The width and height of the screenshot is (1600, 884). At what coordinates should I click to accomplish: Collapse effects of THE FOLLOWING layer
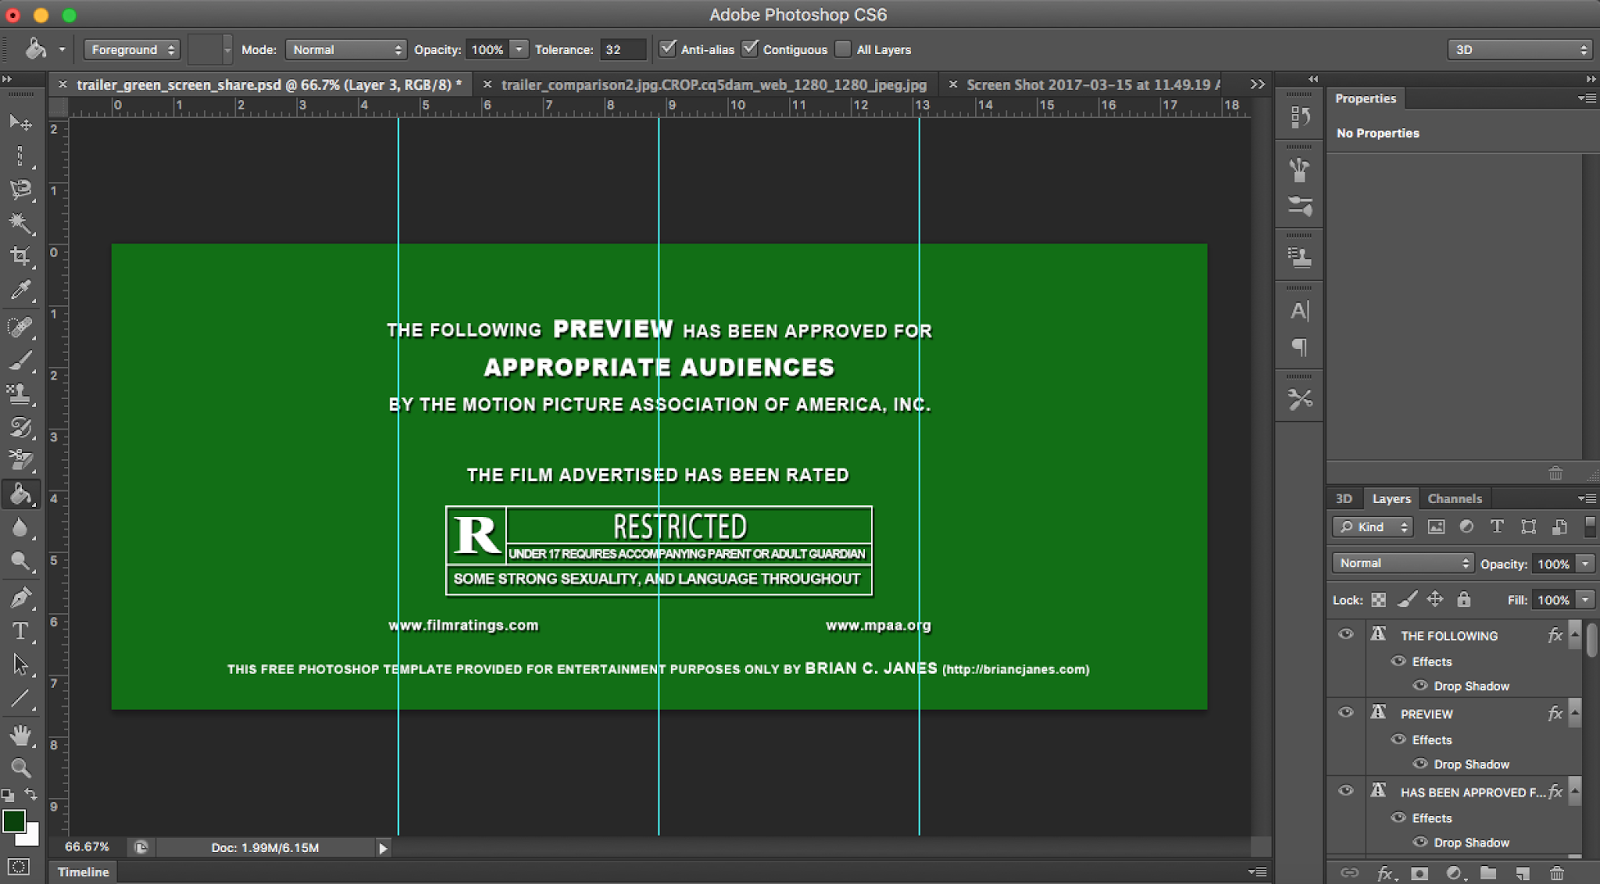1575,635
